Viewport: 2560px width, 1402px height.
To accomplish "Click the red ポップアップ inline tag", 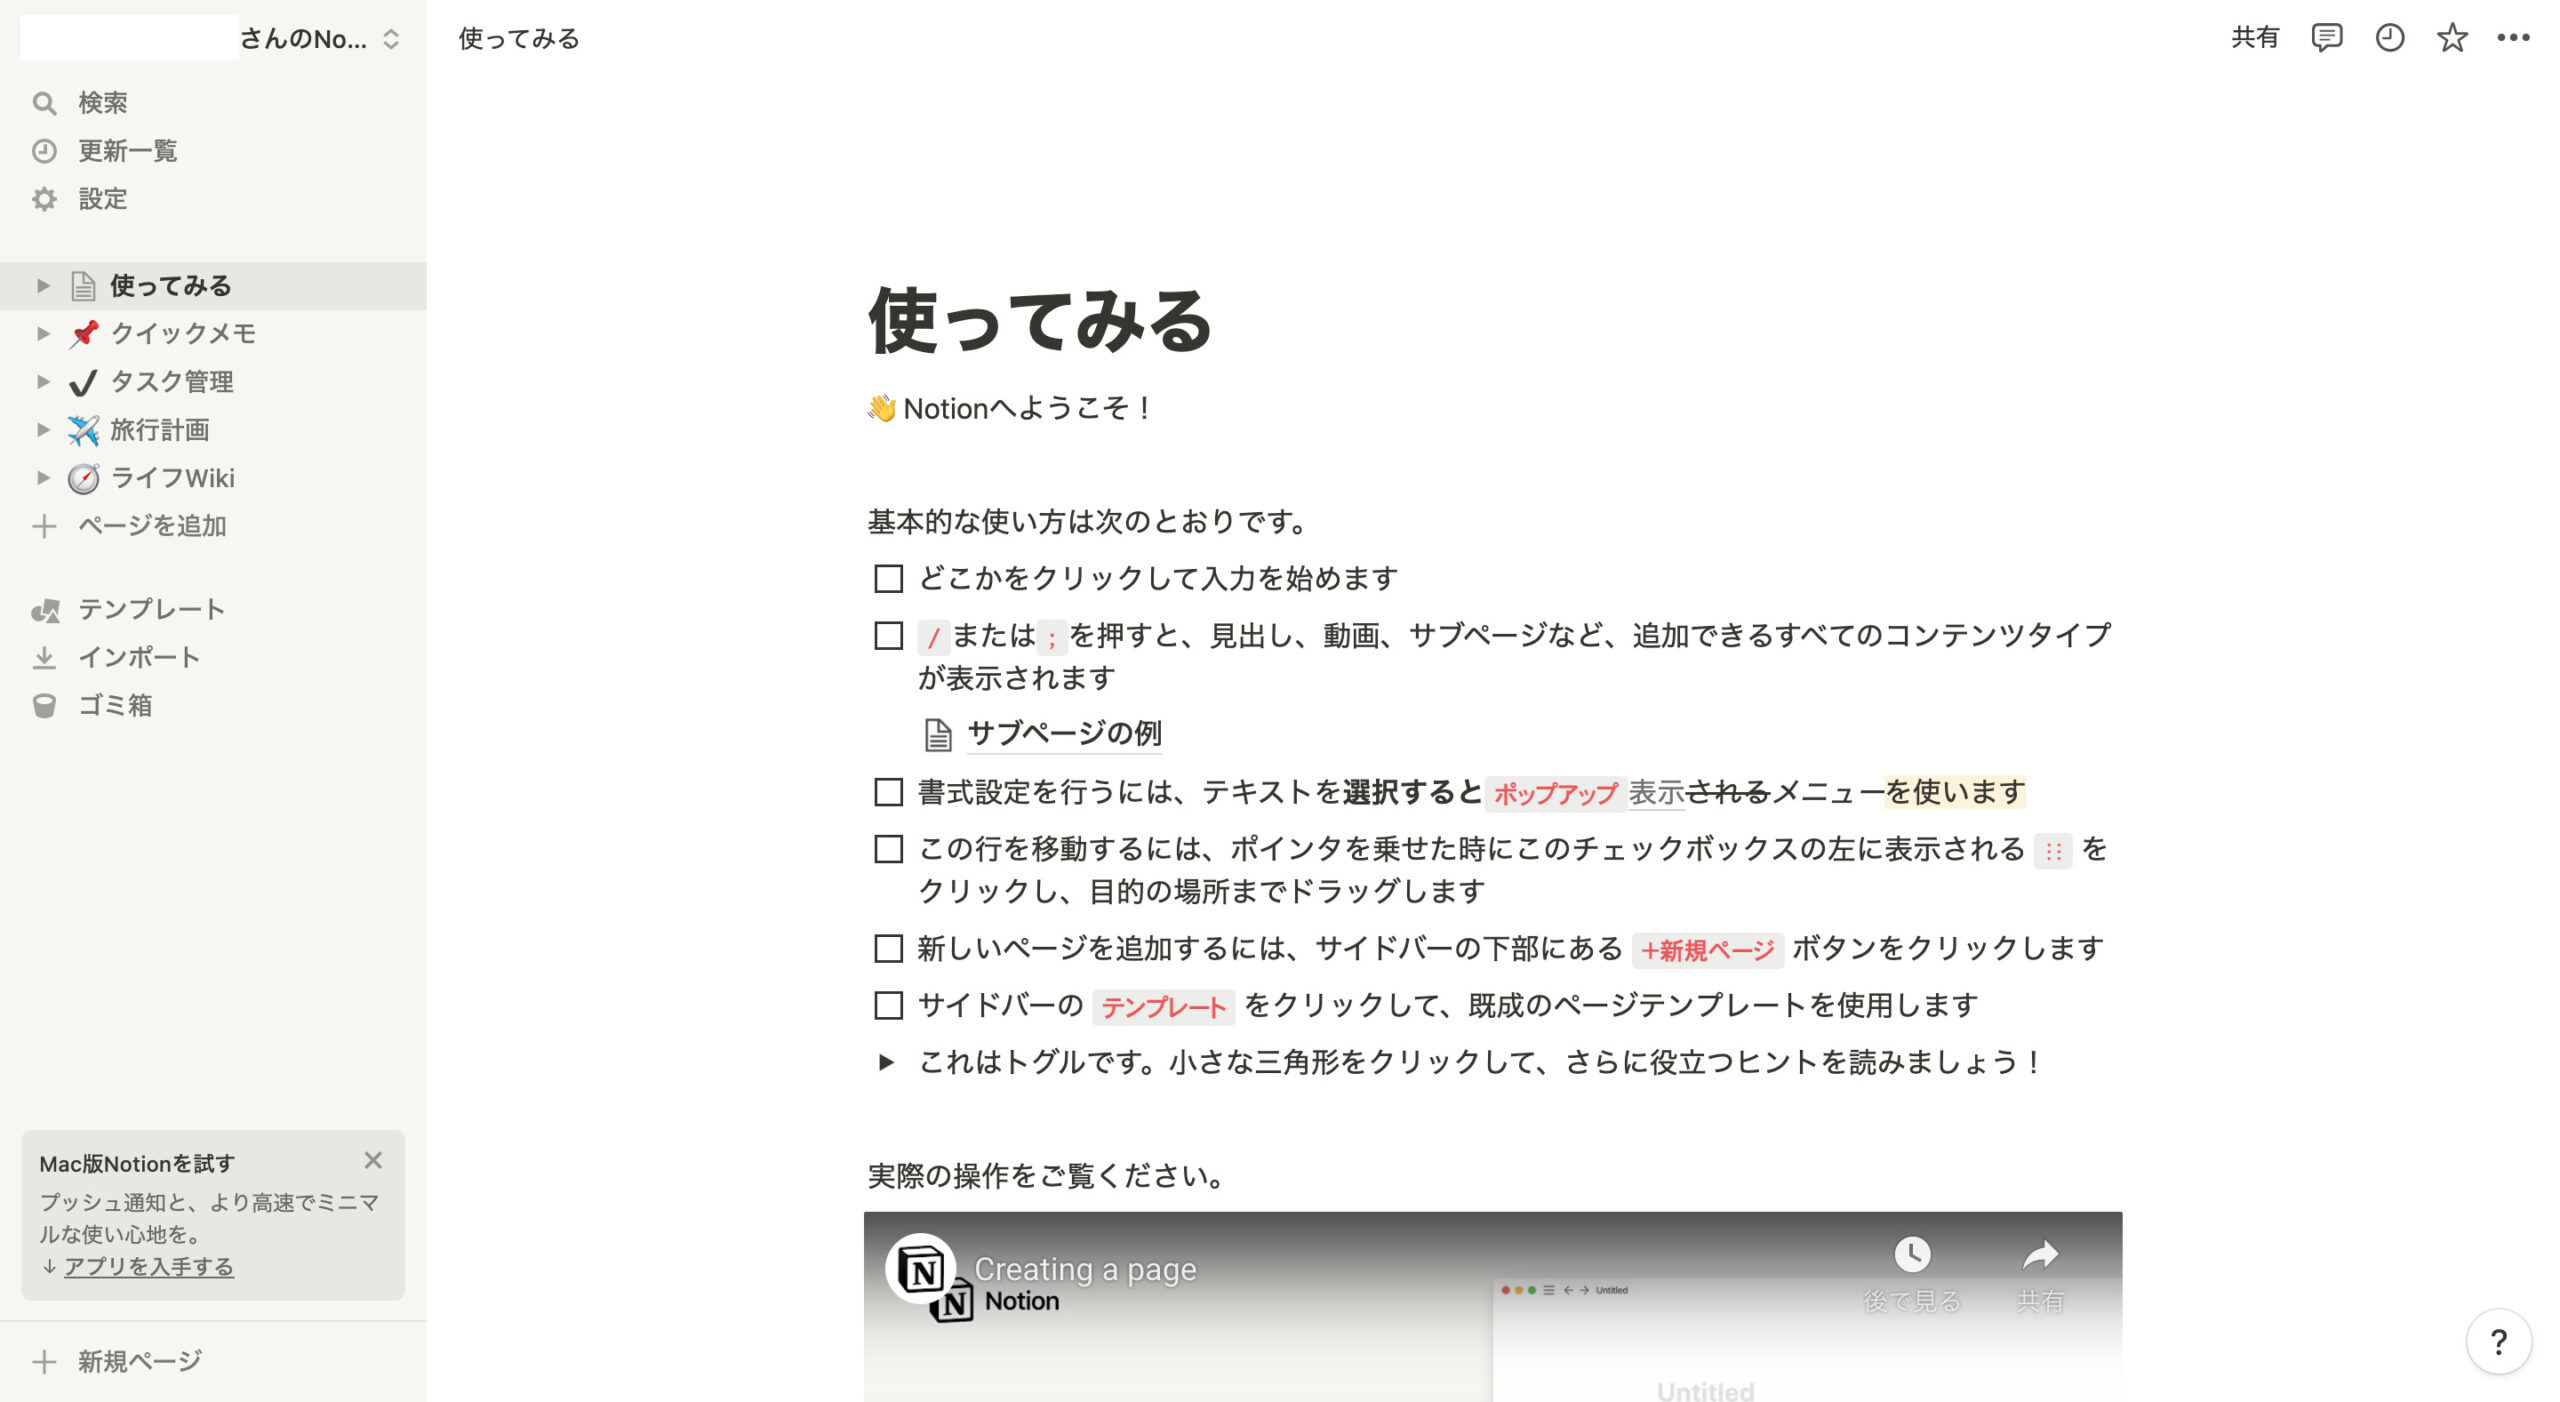I will 1555,794.
